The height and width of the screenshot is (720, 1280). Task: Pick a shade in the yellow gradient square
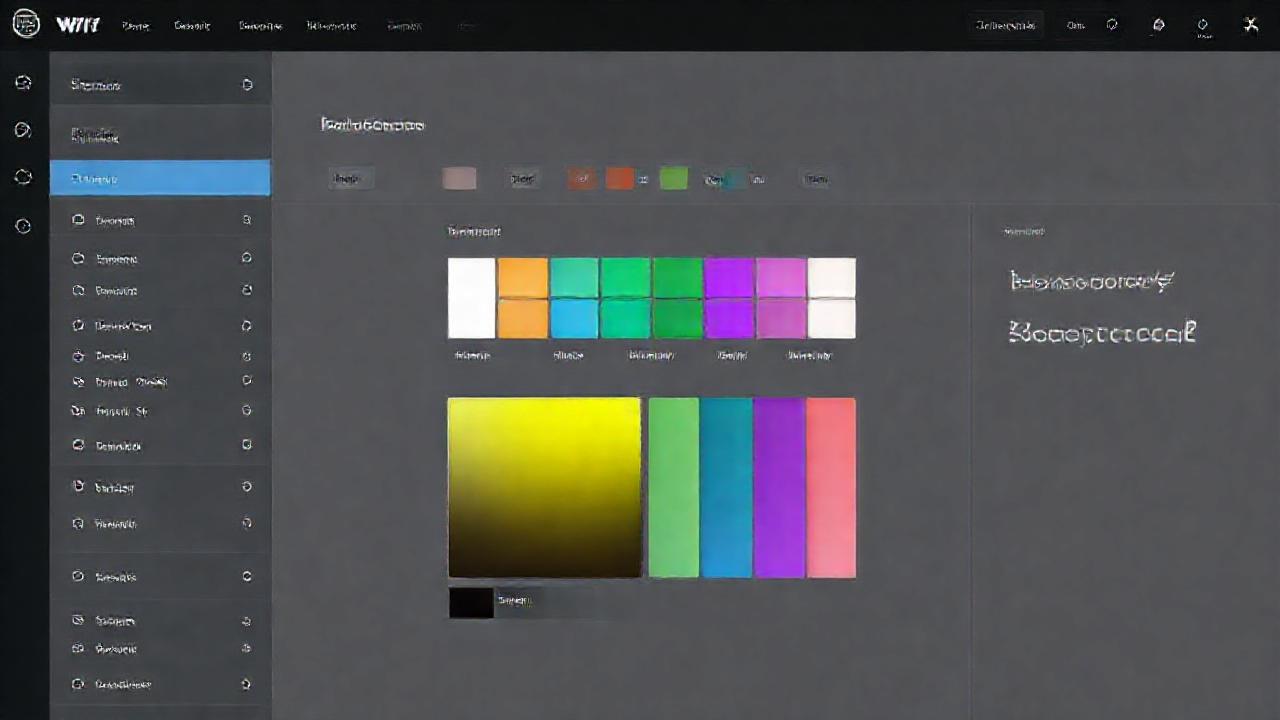point(544,487)
